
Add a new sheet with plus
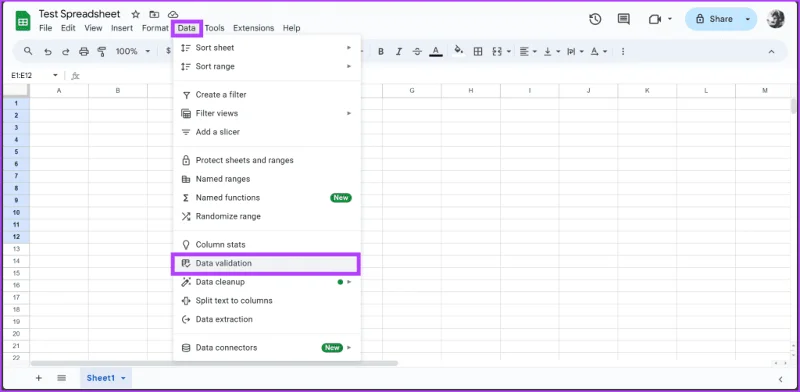tap(38, 378)
